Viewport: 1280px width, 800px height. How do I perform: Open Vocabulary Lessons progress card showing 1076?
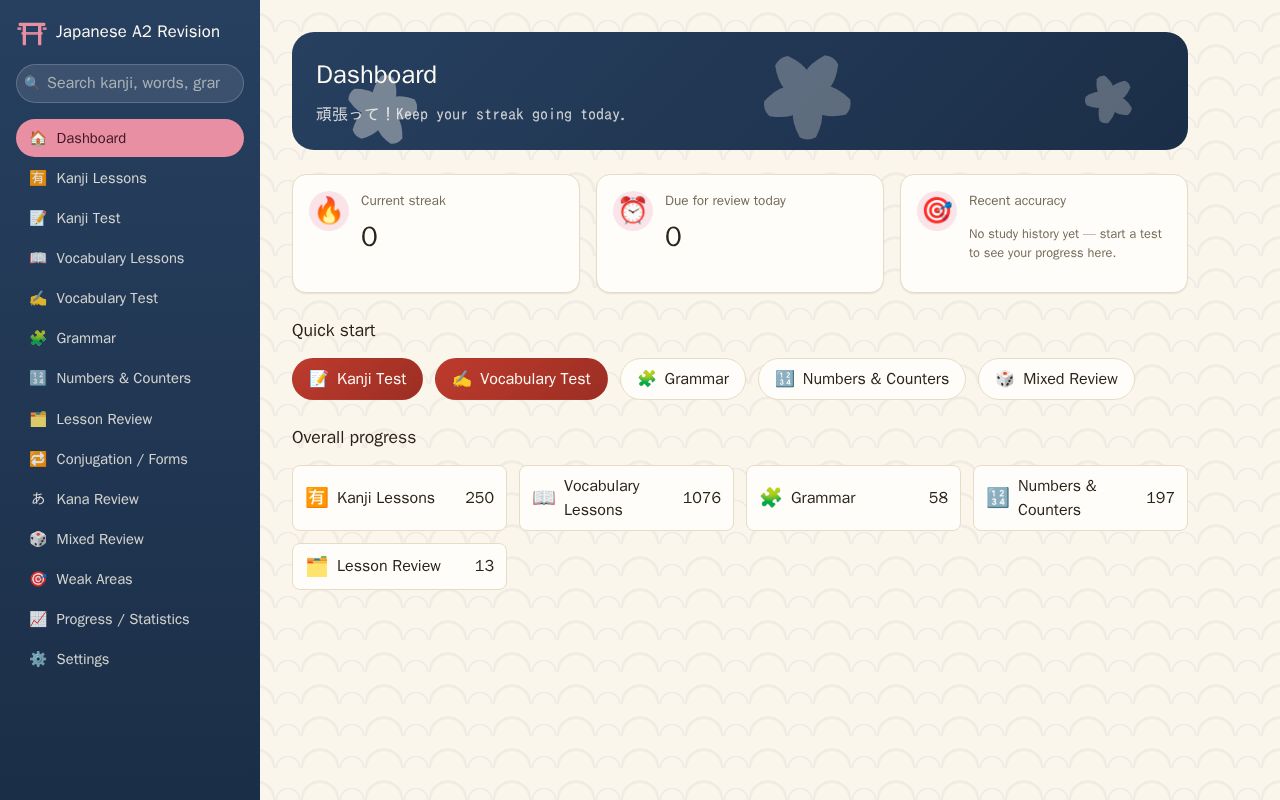pyautogui.click(x=626, y=498)
